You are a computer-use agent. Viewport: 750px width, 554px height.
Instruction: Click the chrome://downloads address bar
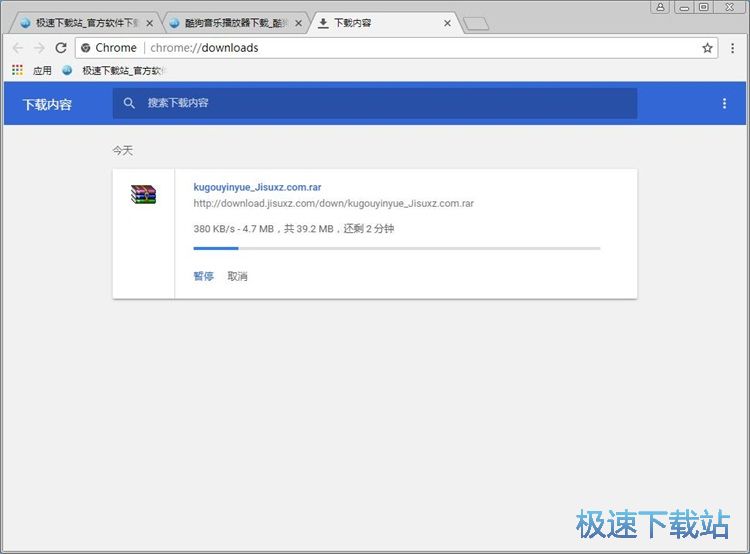(x=396, y=48)
